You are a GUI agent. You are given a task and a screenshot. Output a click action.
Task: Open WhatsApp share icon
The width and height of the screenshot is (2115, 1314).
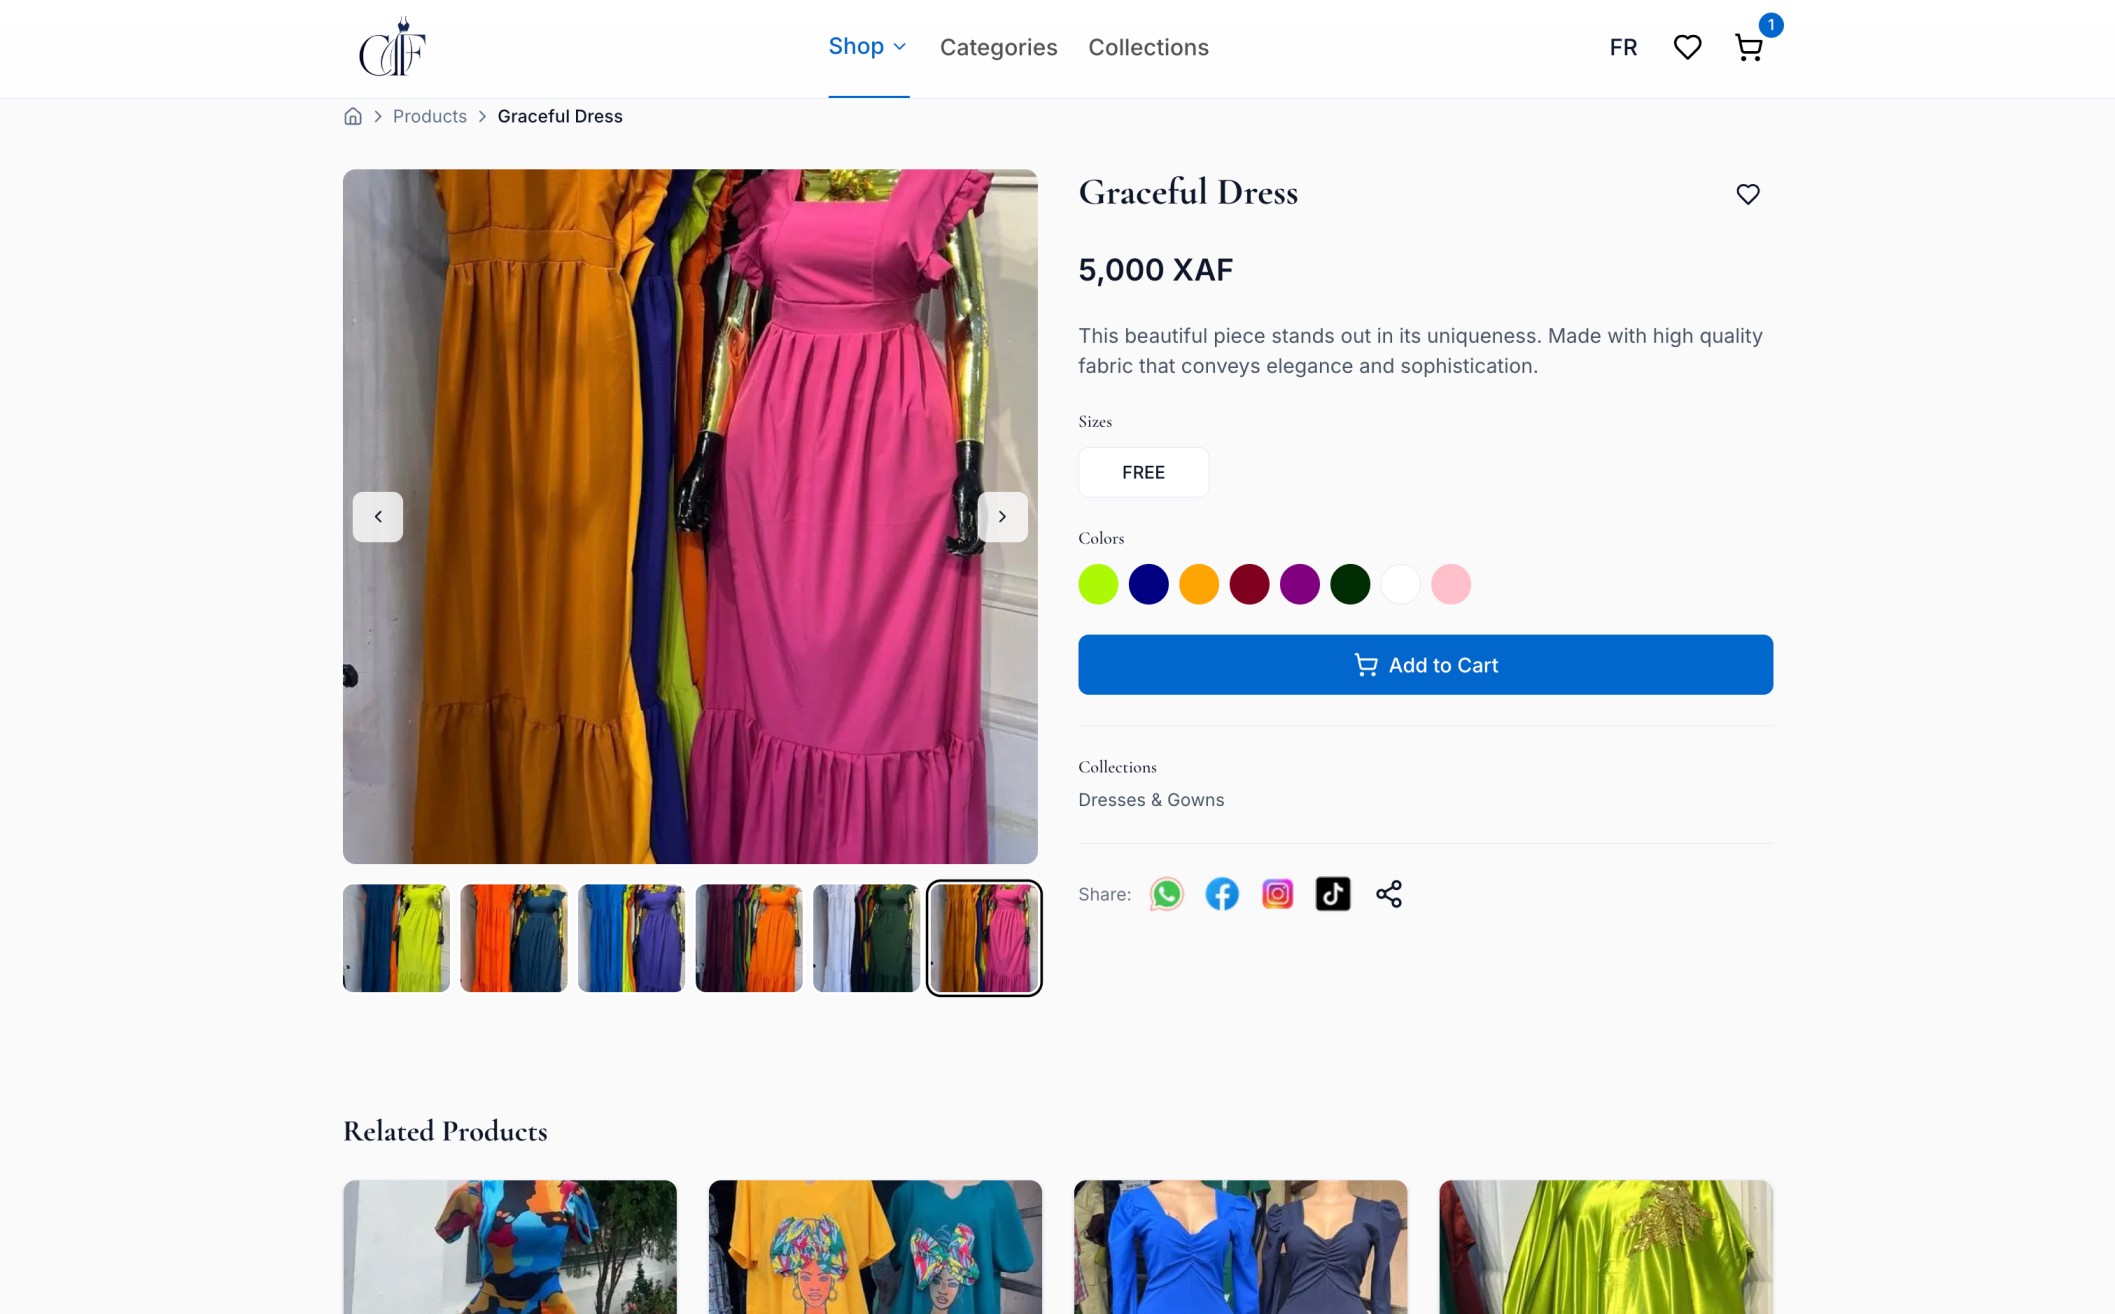click(1166, 893)
